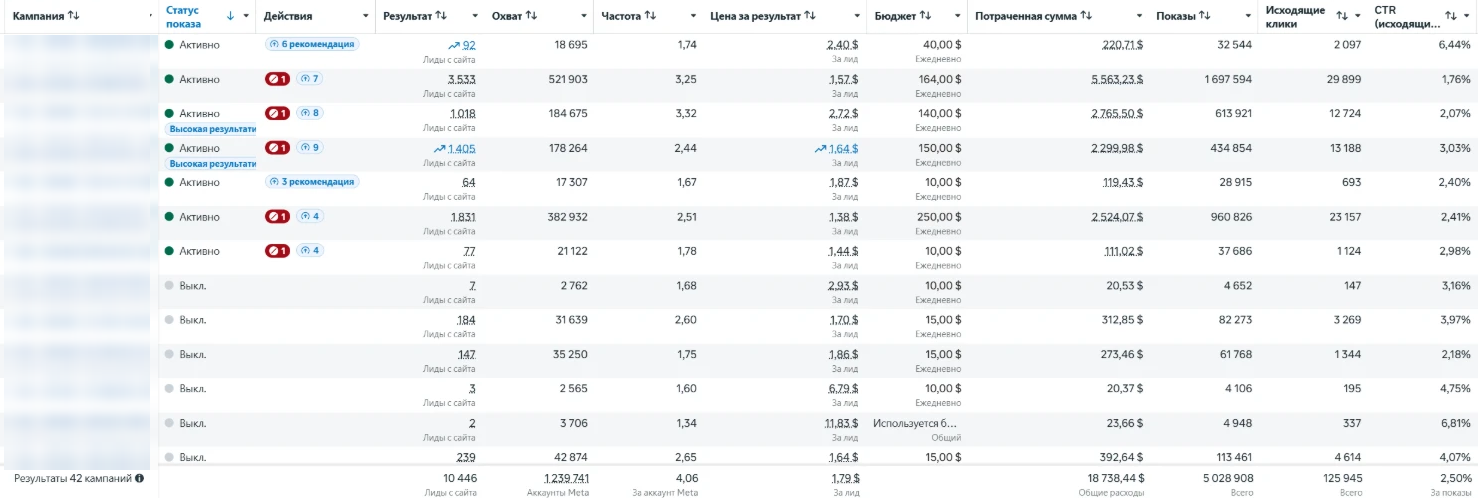Screen dimensions: 1478x498
Task: Sort the table by the Частота column
Action: [x=650, y=16]
